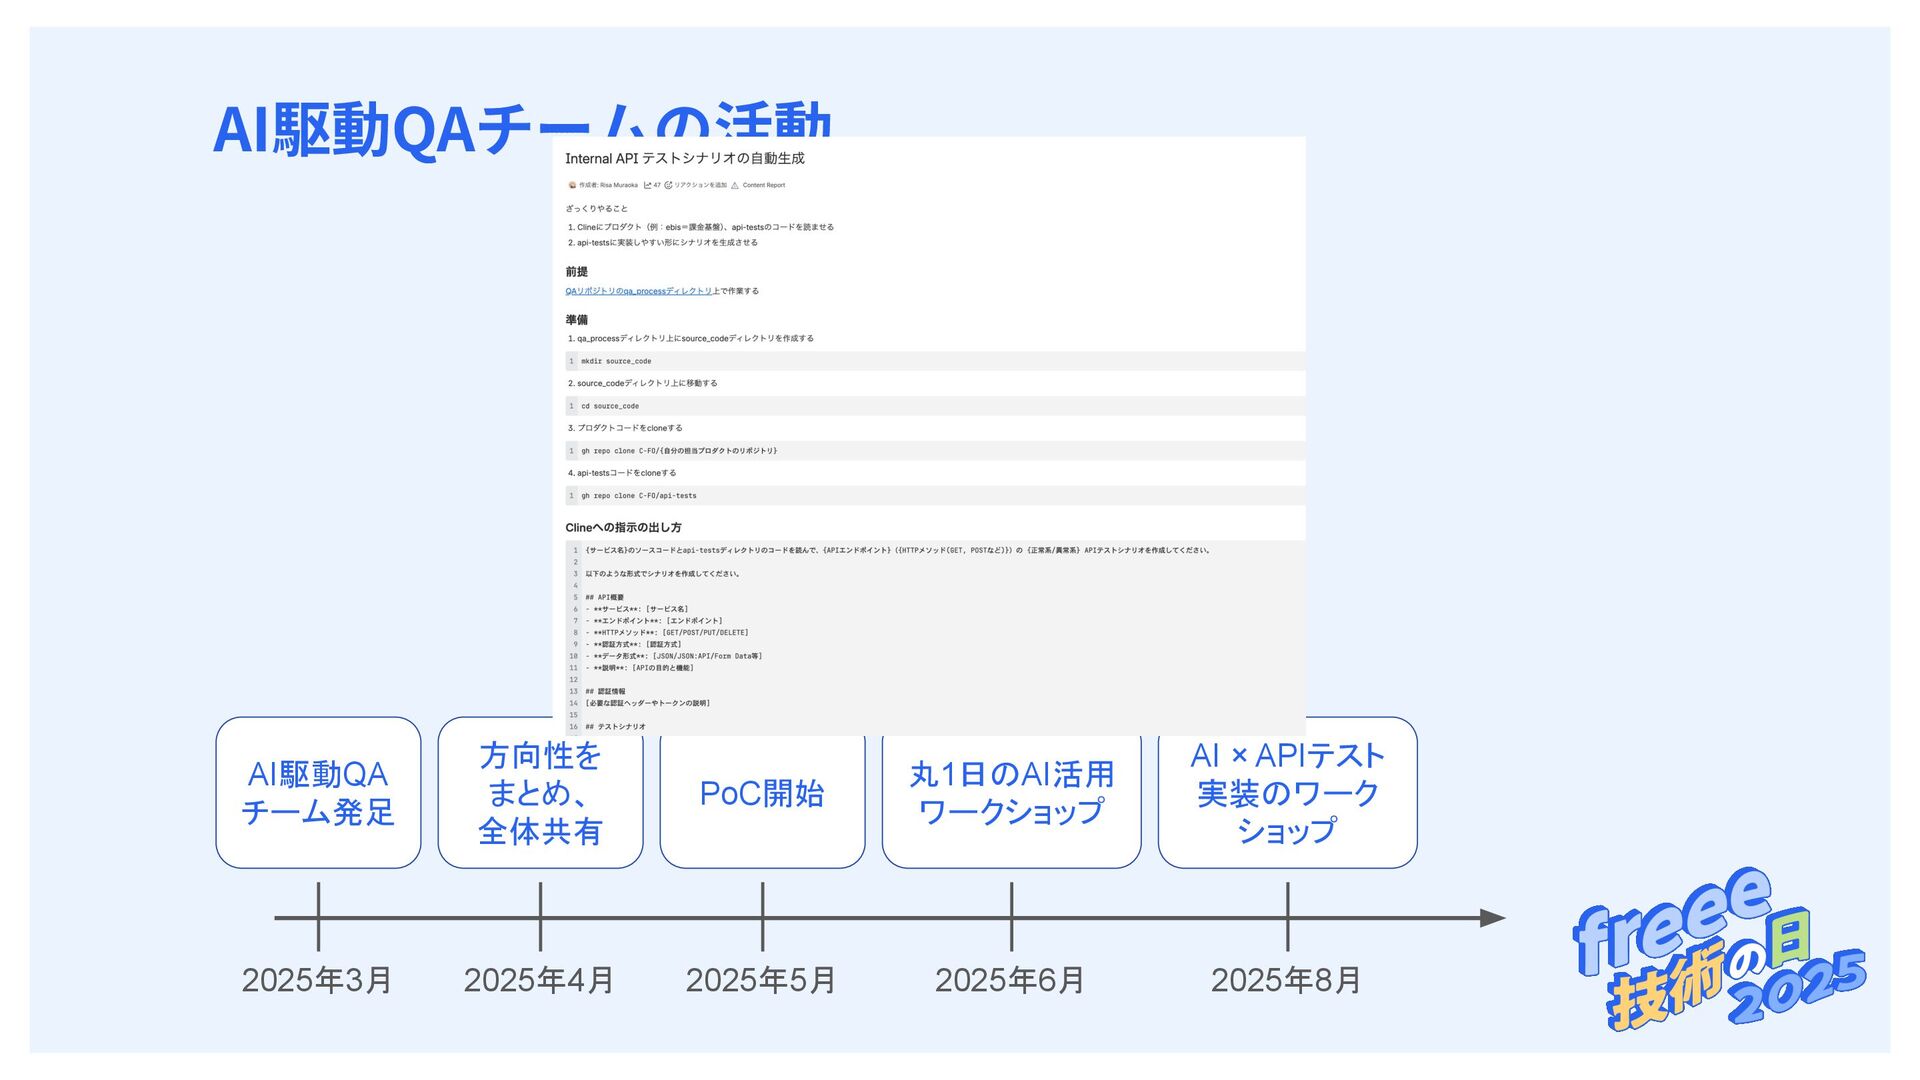Click the 2025年6月 timeline label
The image size is (1920, 1080).
point(1010,980)
